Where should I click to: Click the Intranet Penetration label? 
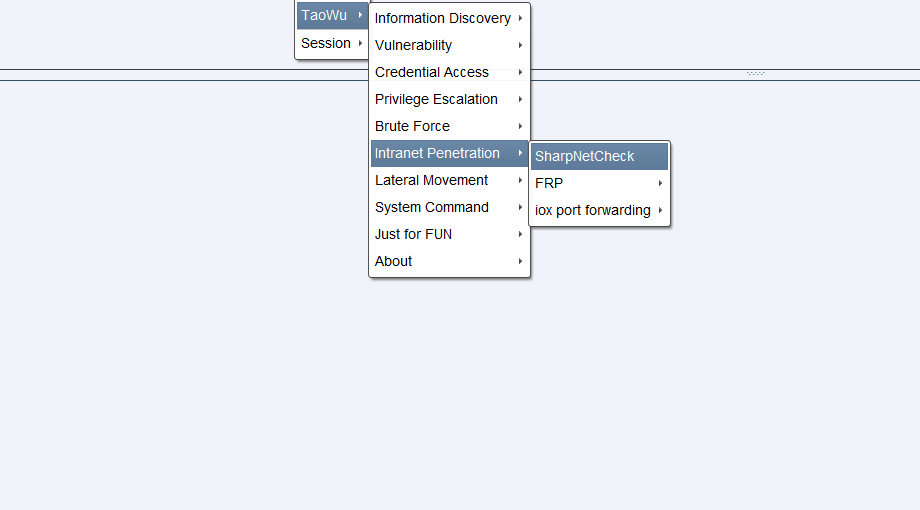[437, 153]
